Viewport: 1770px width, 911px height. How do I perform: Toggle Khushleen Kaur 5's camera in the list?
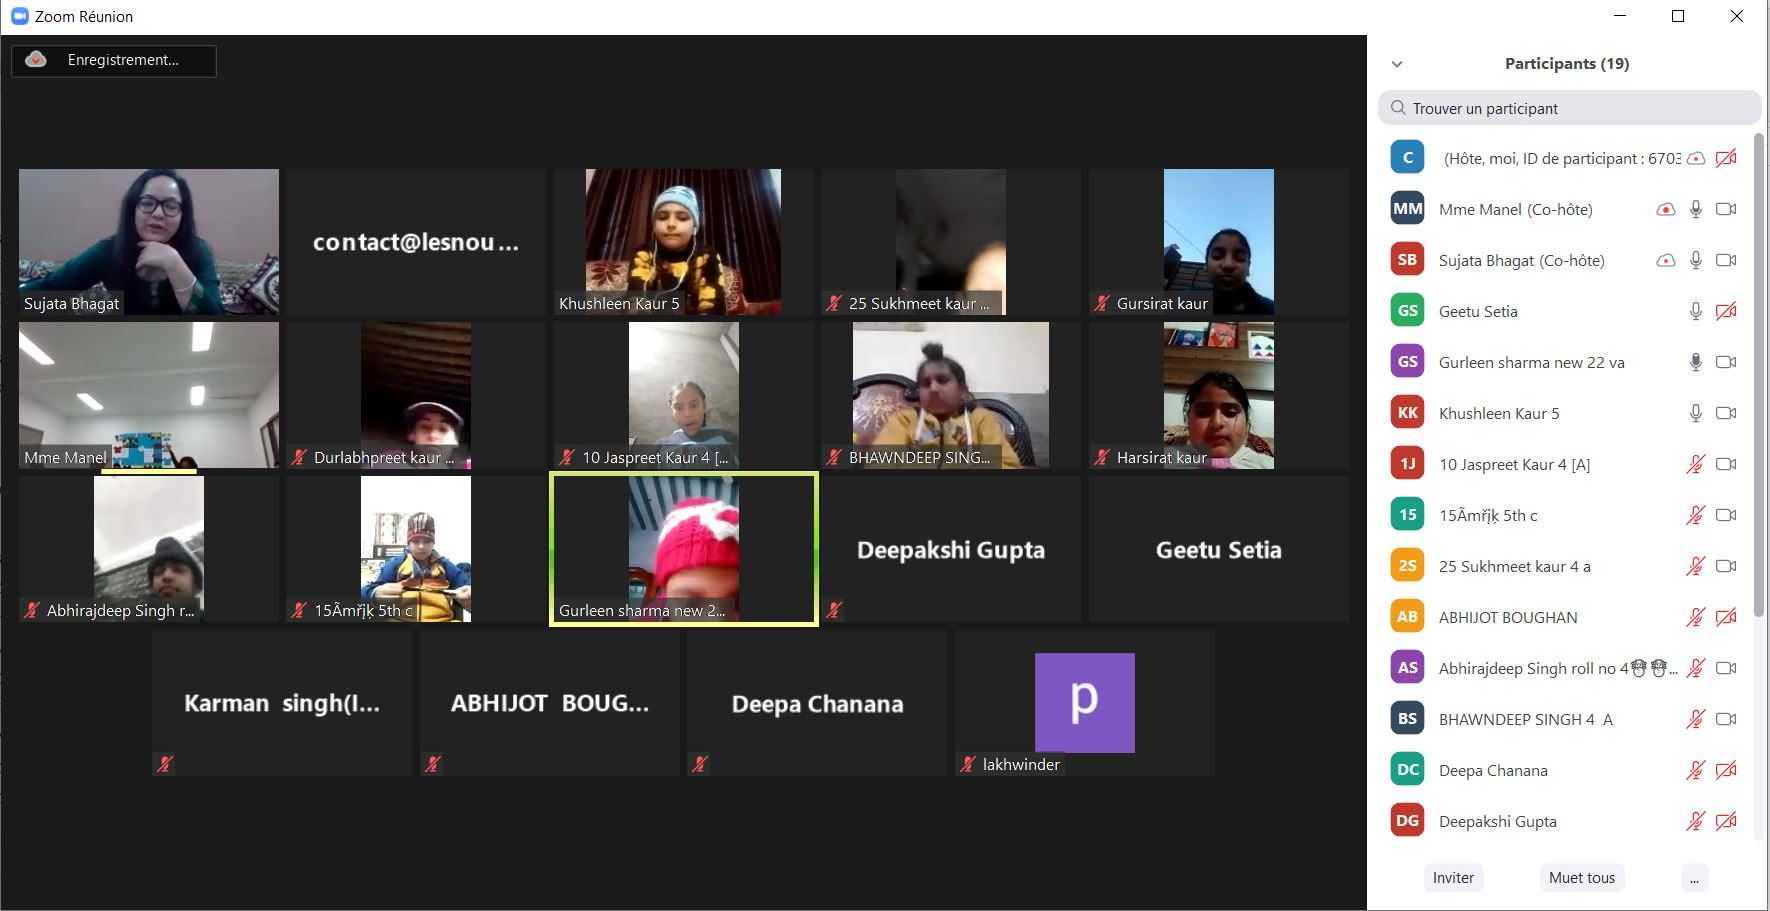tap(1725, 413)
